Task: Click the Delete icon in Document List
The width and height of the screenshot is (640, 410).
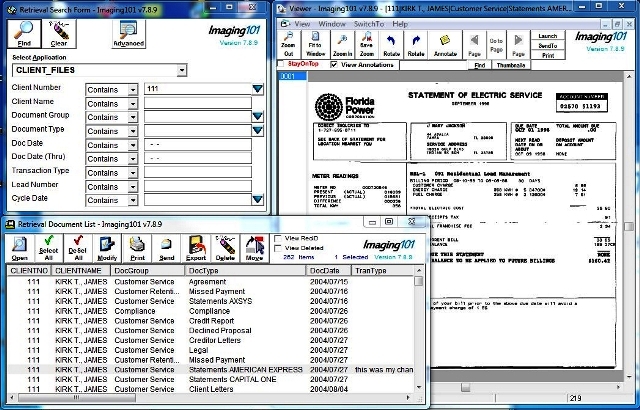Action: (225, 248)
